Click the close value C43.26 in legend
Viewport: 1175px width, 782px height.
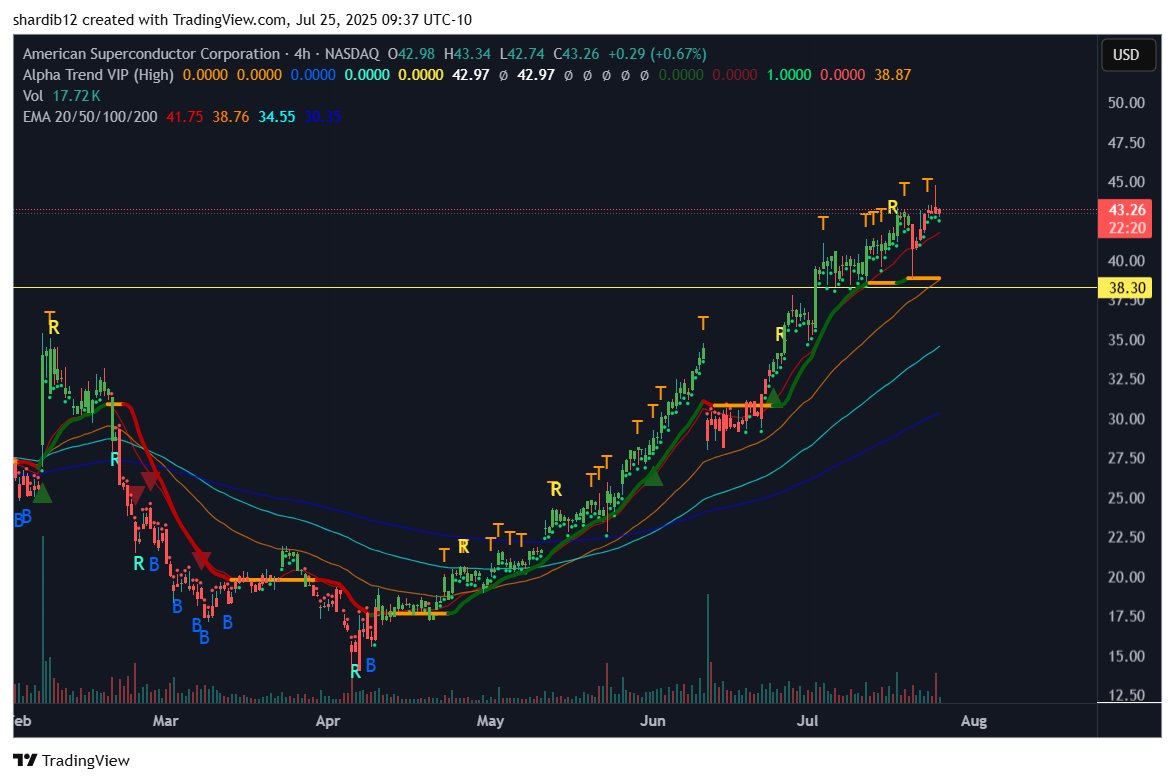coord(576,54)
